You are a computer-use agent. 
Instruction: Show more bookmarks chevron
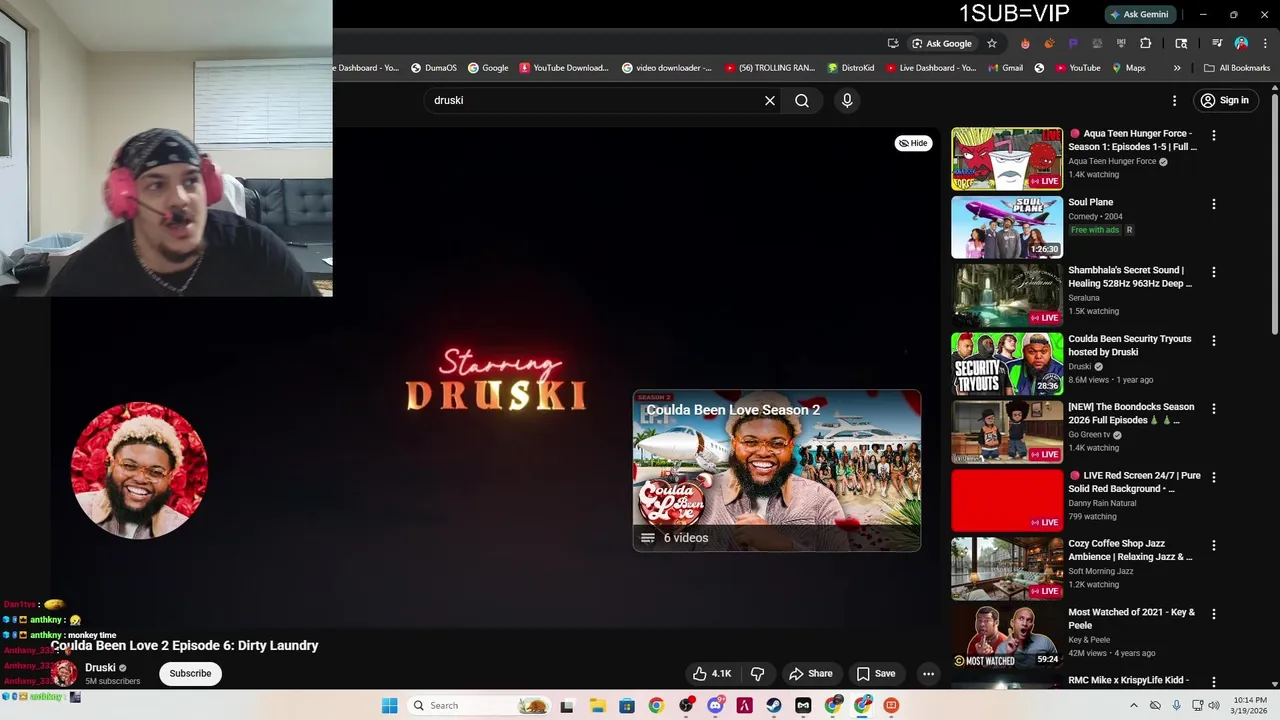click(1177, 68)
